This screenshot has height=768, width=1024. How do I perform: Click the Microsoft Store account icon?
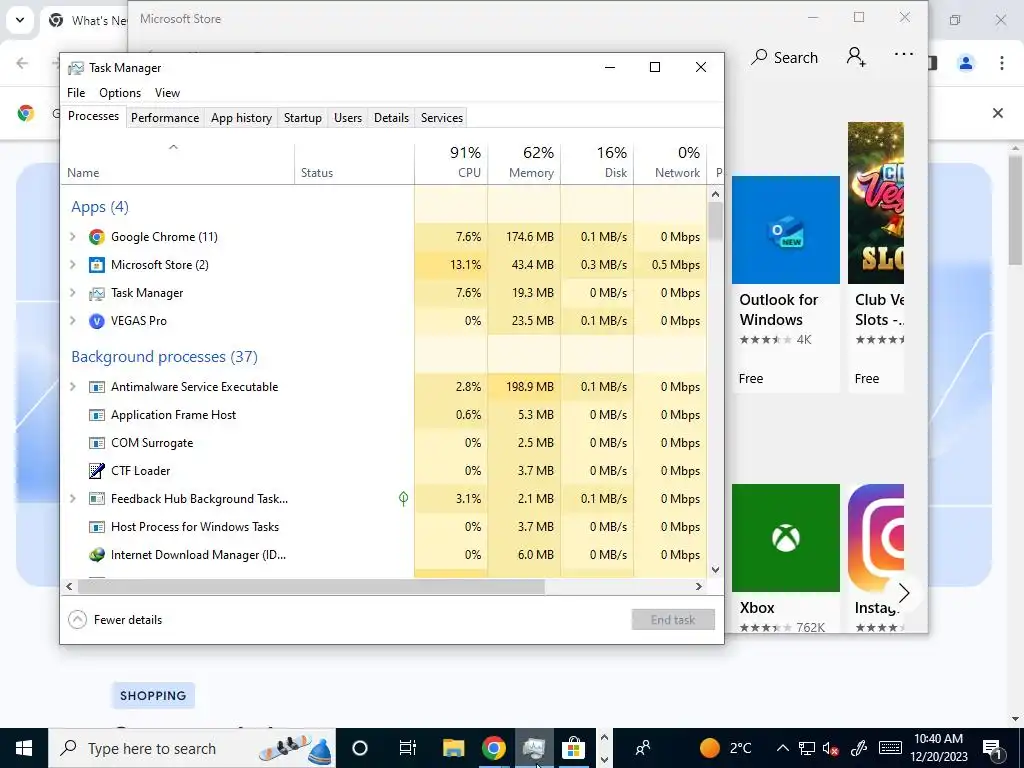click(x=856, y=57)
